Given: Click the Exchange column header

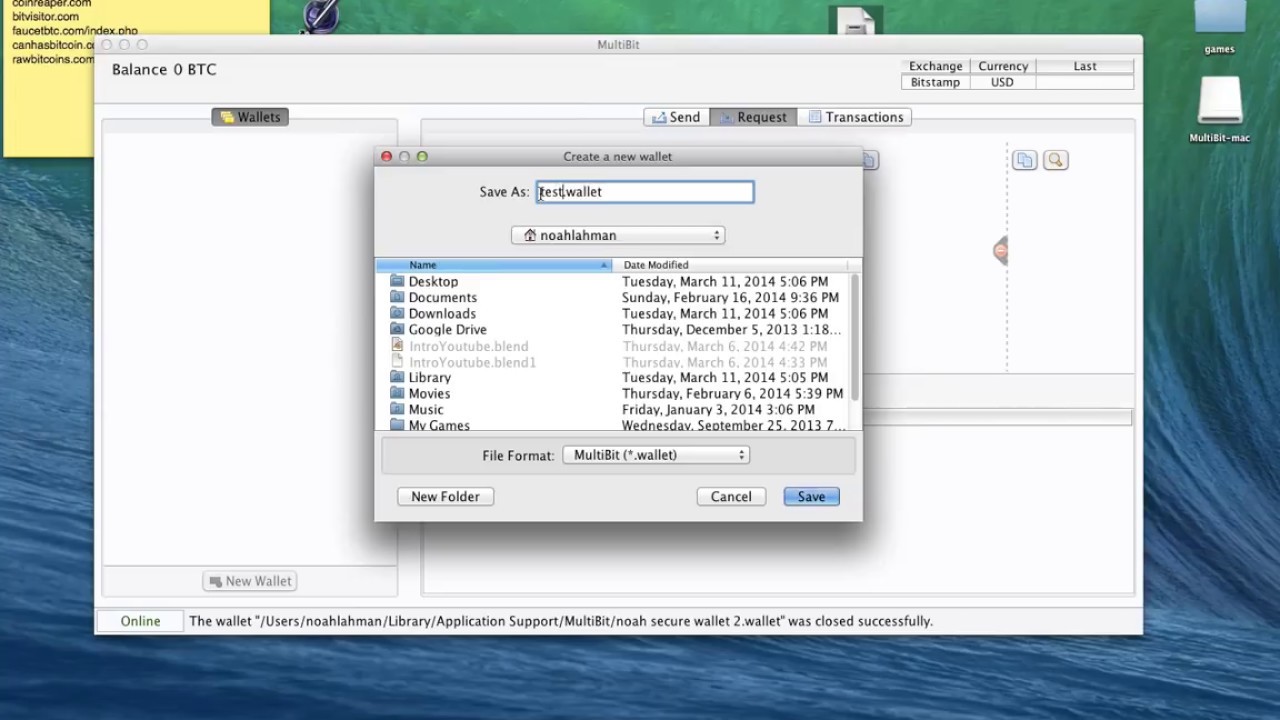Looking at the screenshot, I should click(x=935, y=66).
